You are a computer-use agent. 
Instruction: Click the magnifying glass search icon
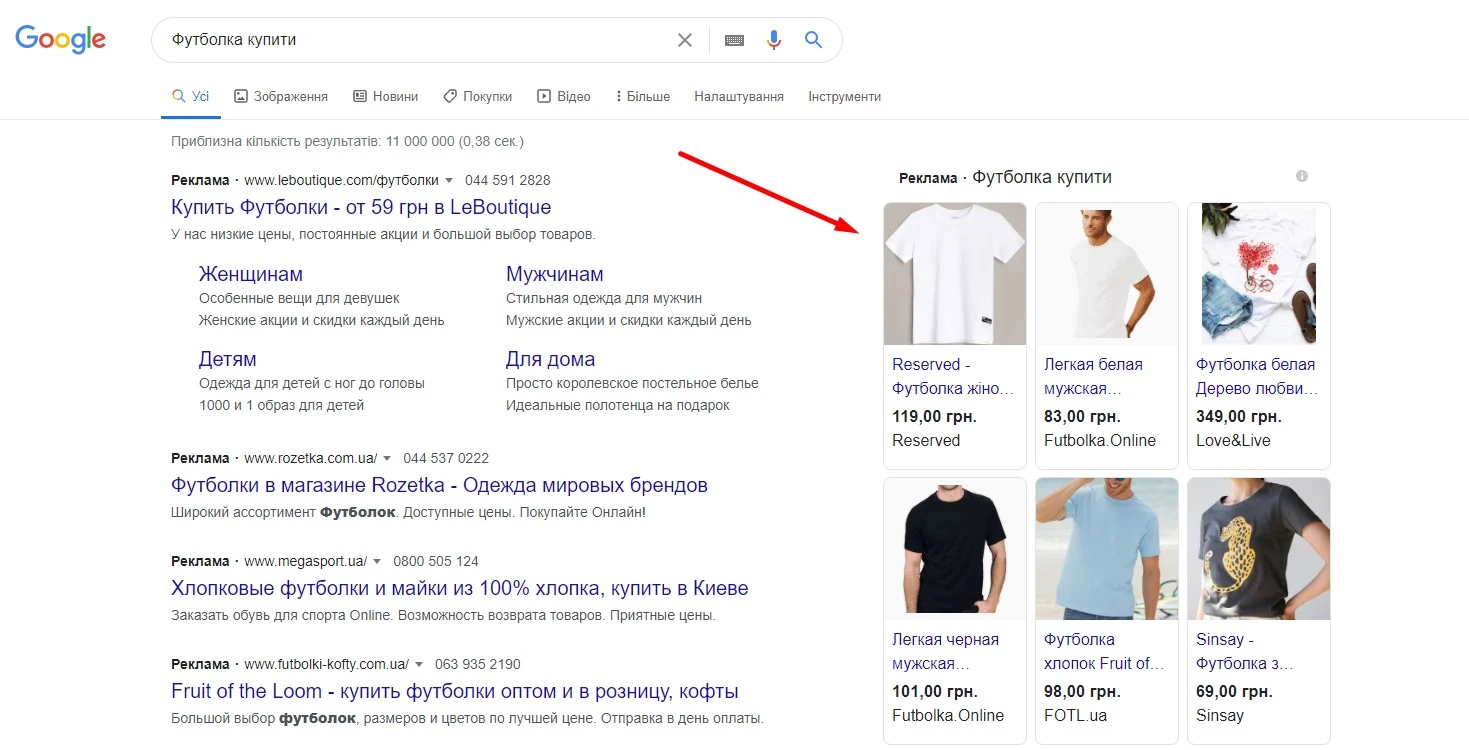click(812, 39)
